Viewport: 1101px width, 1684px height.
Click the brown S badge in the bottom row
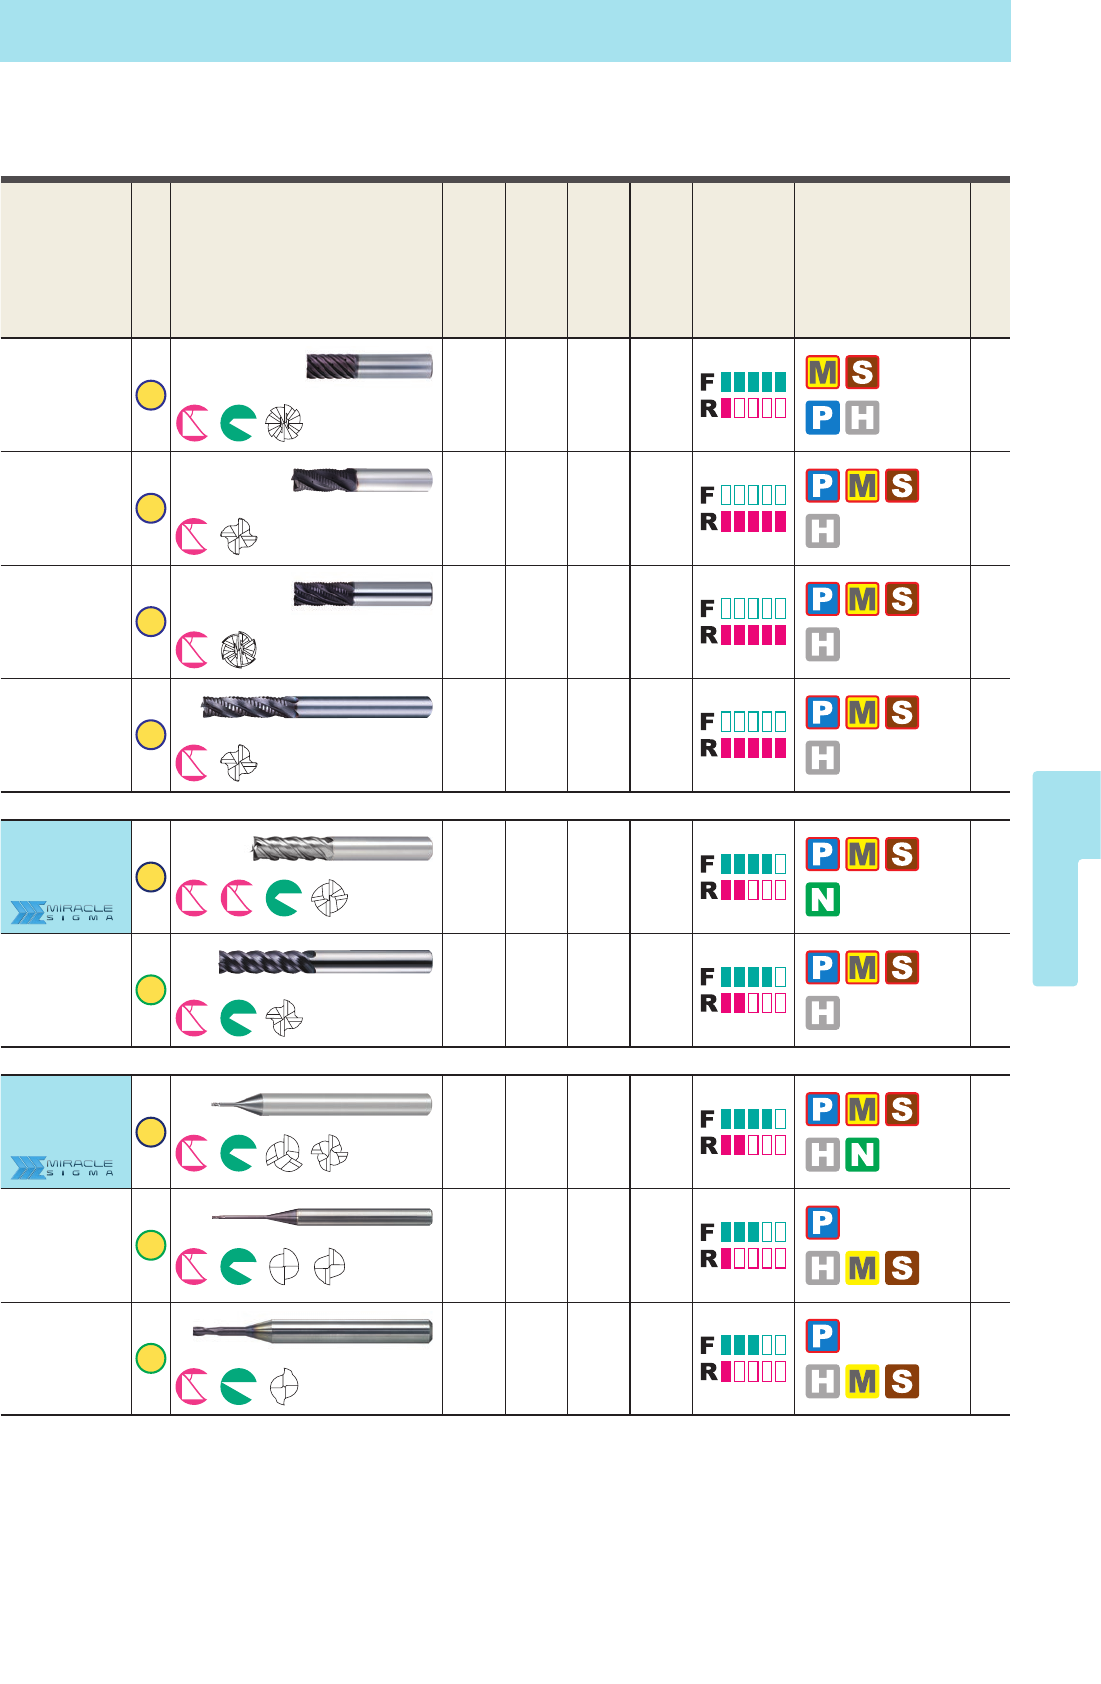901,1381
